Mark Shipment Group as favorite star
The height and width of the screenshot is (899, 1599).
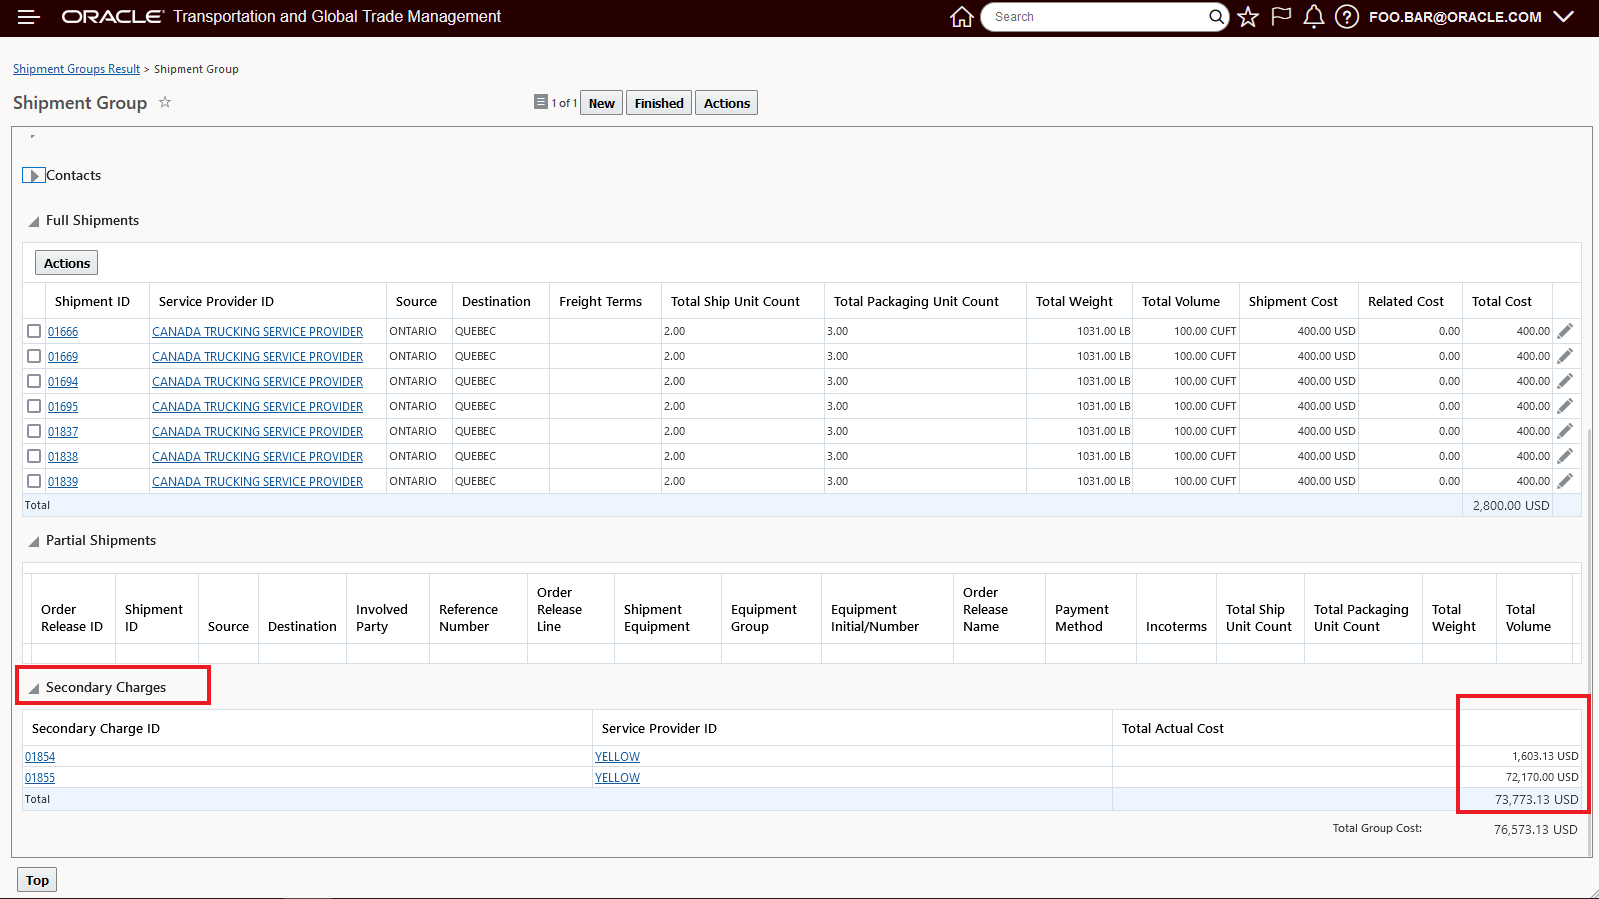point(165,102)
